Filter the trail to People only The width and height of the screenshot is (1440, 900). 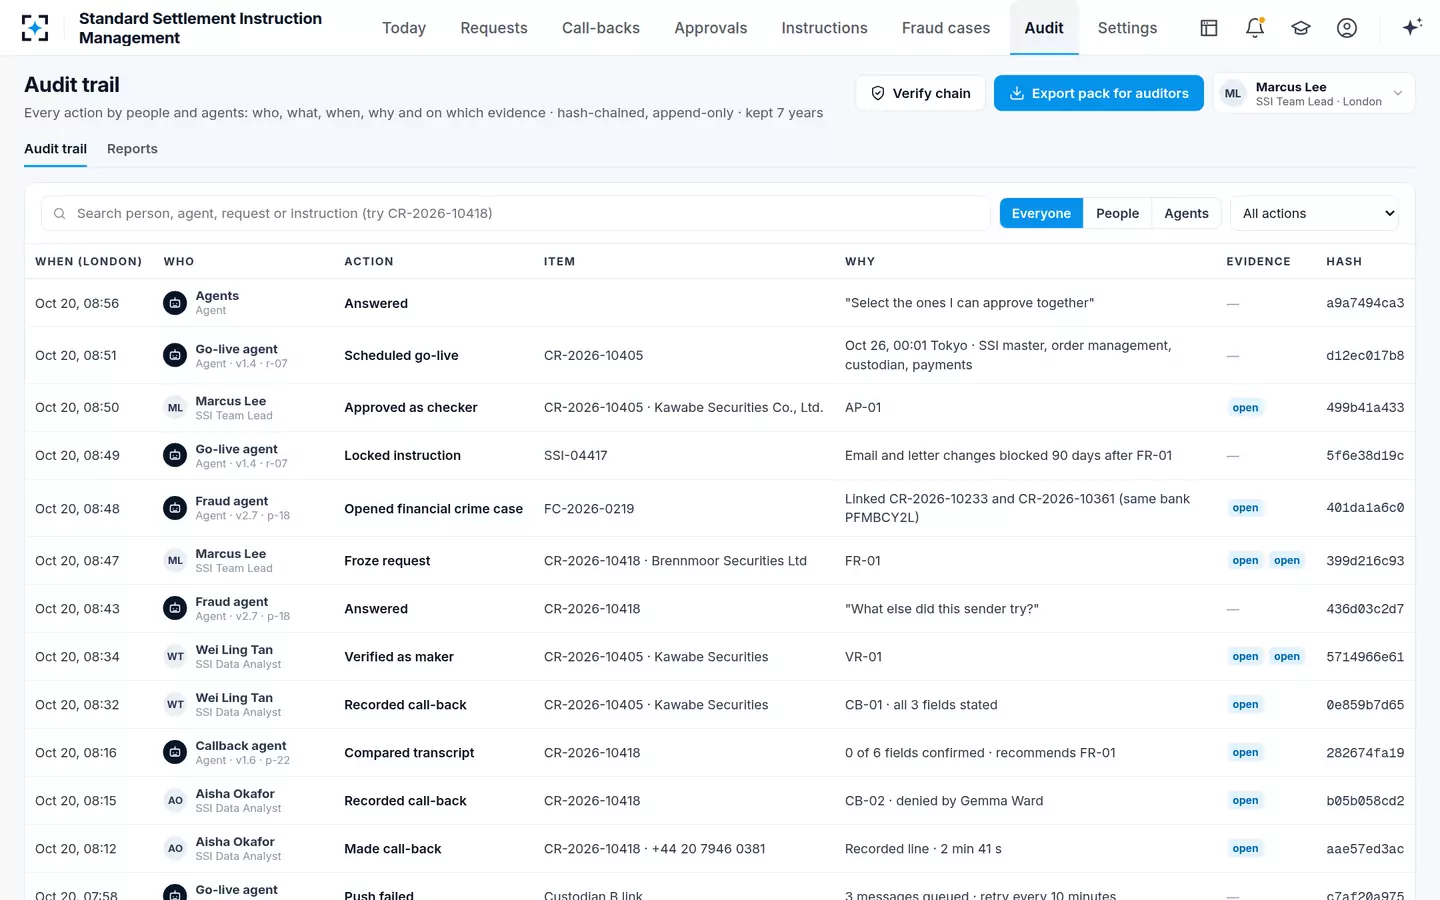click(x=1117, y=213)
